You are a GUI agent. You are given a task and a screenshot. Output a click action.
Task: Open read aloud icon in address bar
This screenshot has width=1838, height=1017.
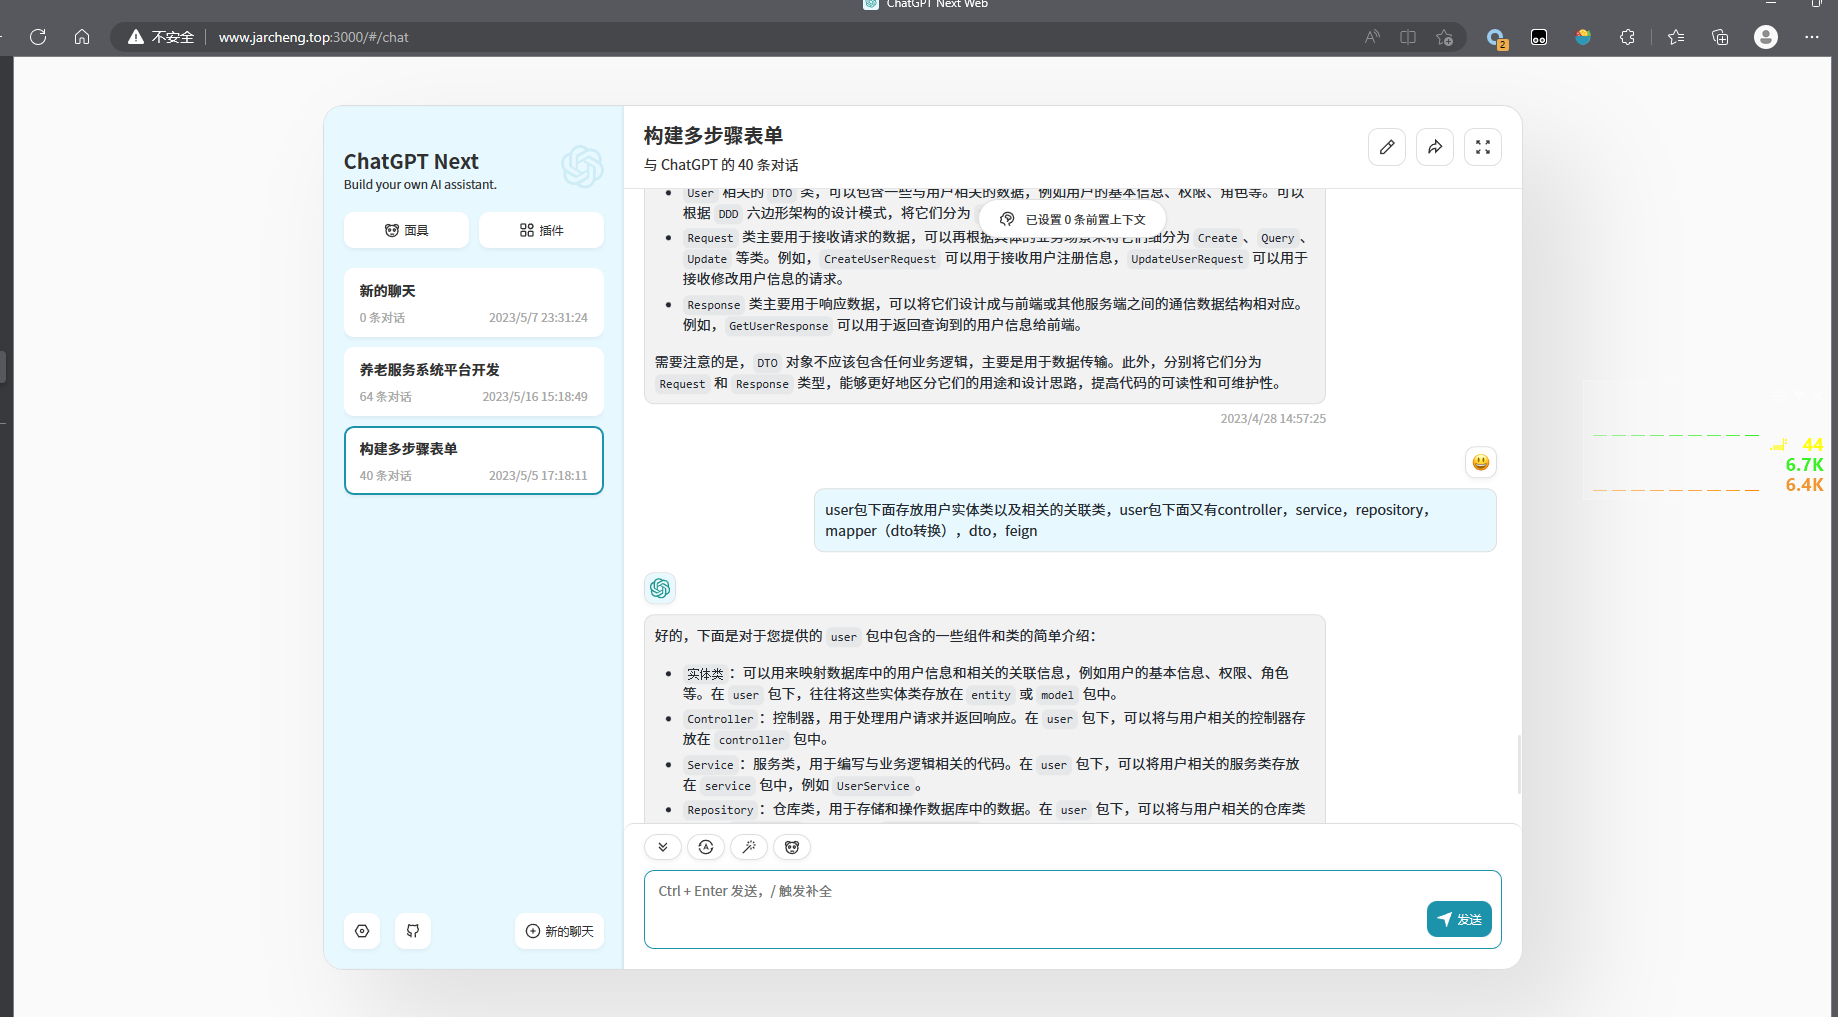(1372, 37)
